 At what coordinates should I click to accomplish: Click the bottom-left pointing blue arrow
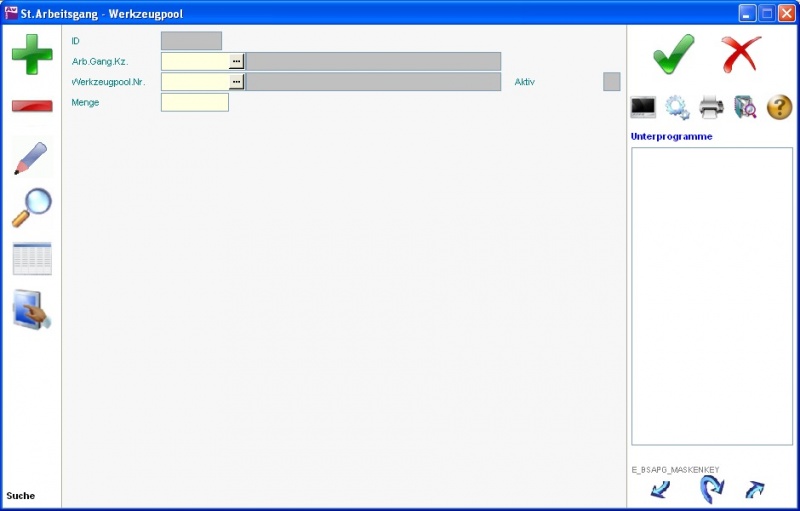[x=660, y=489]
